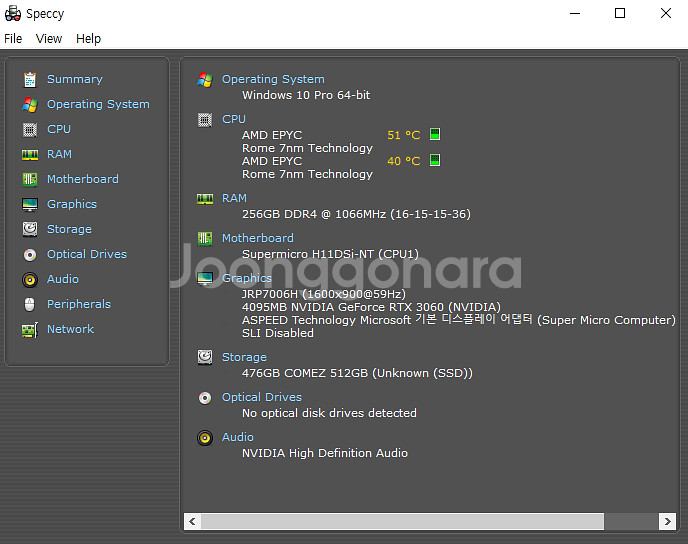Follow the Audio heading link in summary
Image resolution: width=688 pixels, height=544 pixels.
point(238,437)
